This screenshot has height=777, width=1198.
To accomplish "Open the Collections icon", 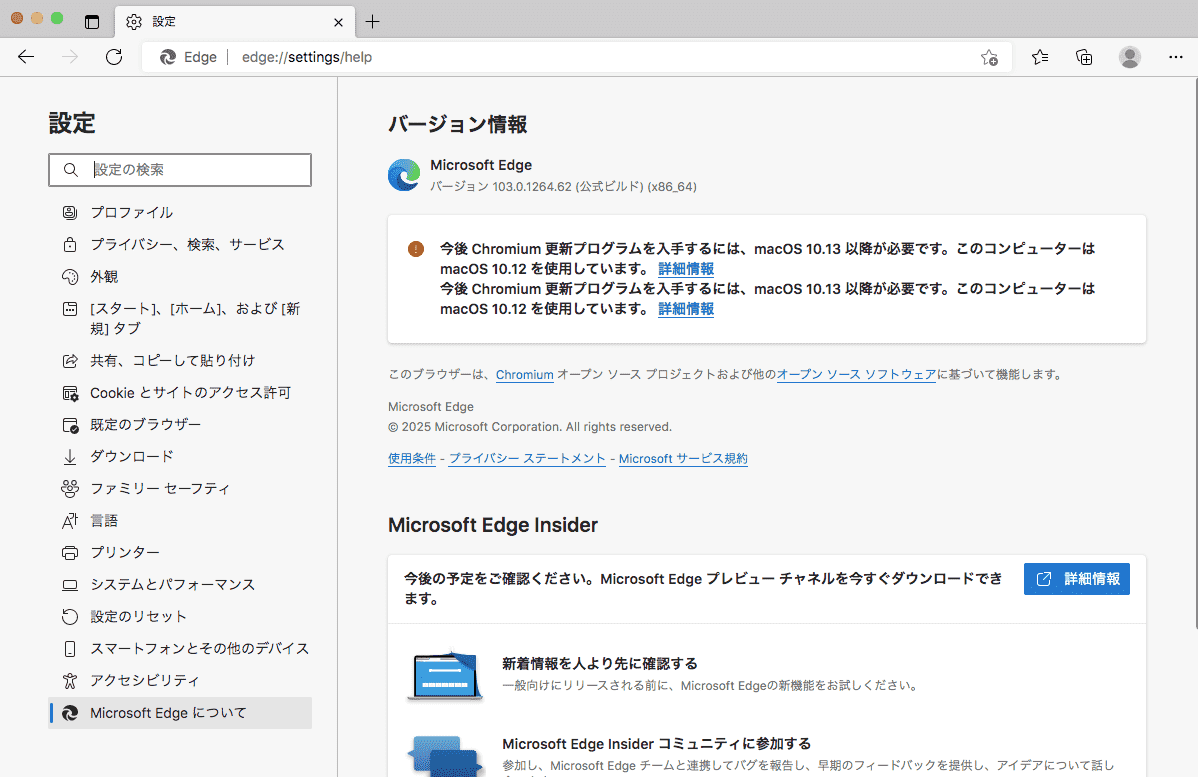I will (1084, 57).
